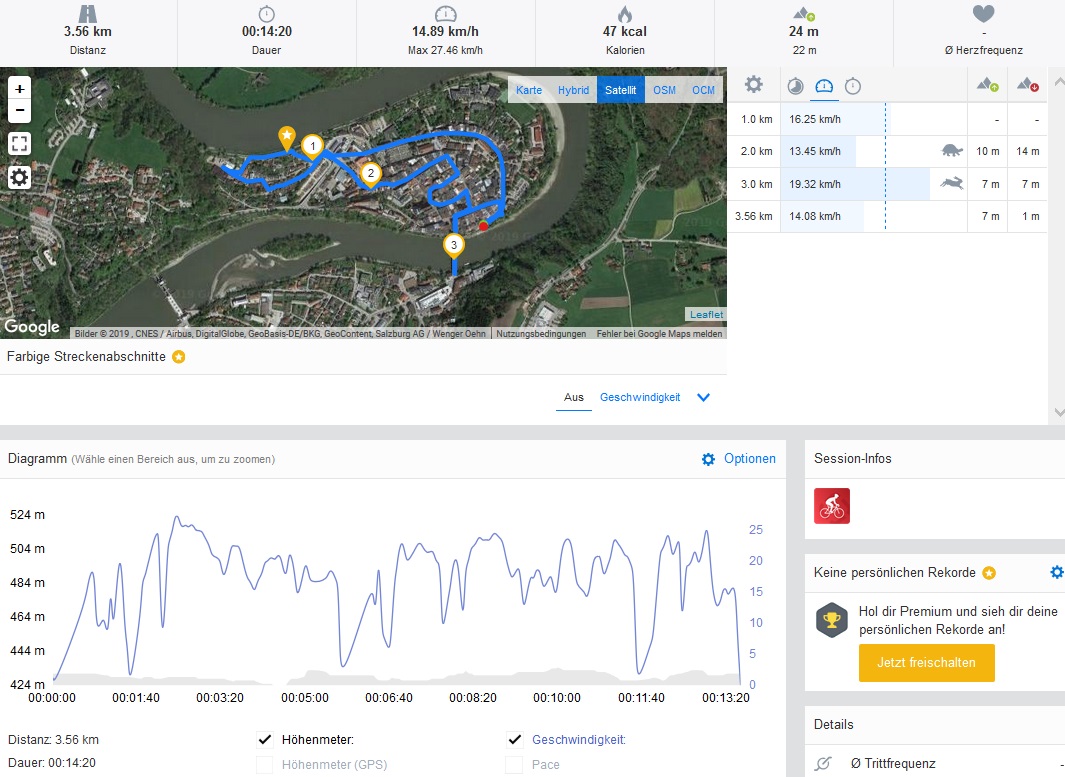Click the cycling activity icon

point(832,506)
